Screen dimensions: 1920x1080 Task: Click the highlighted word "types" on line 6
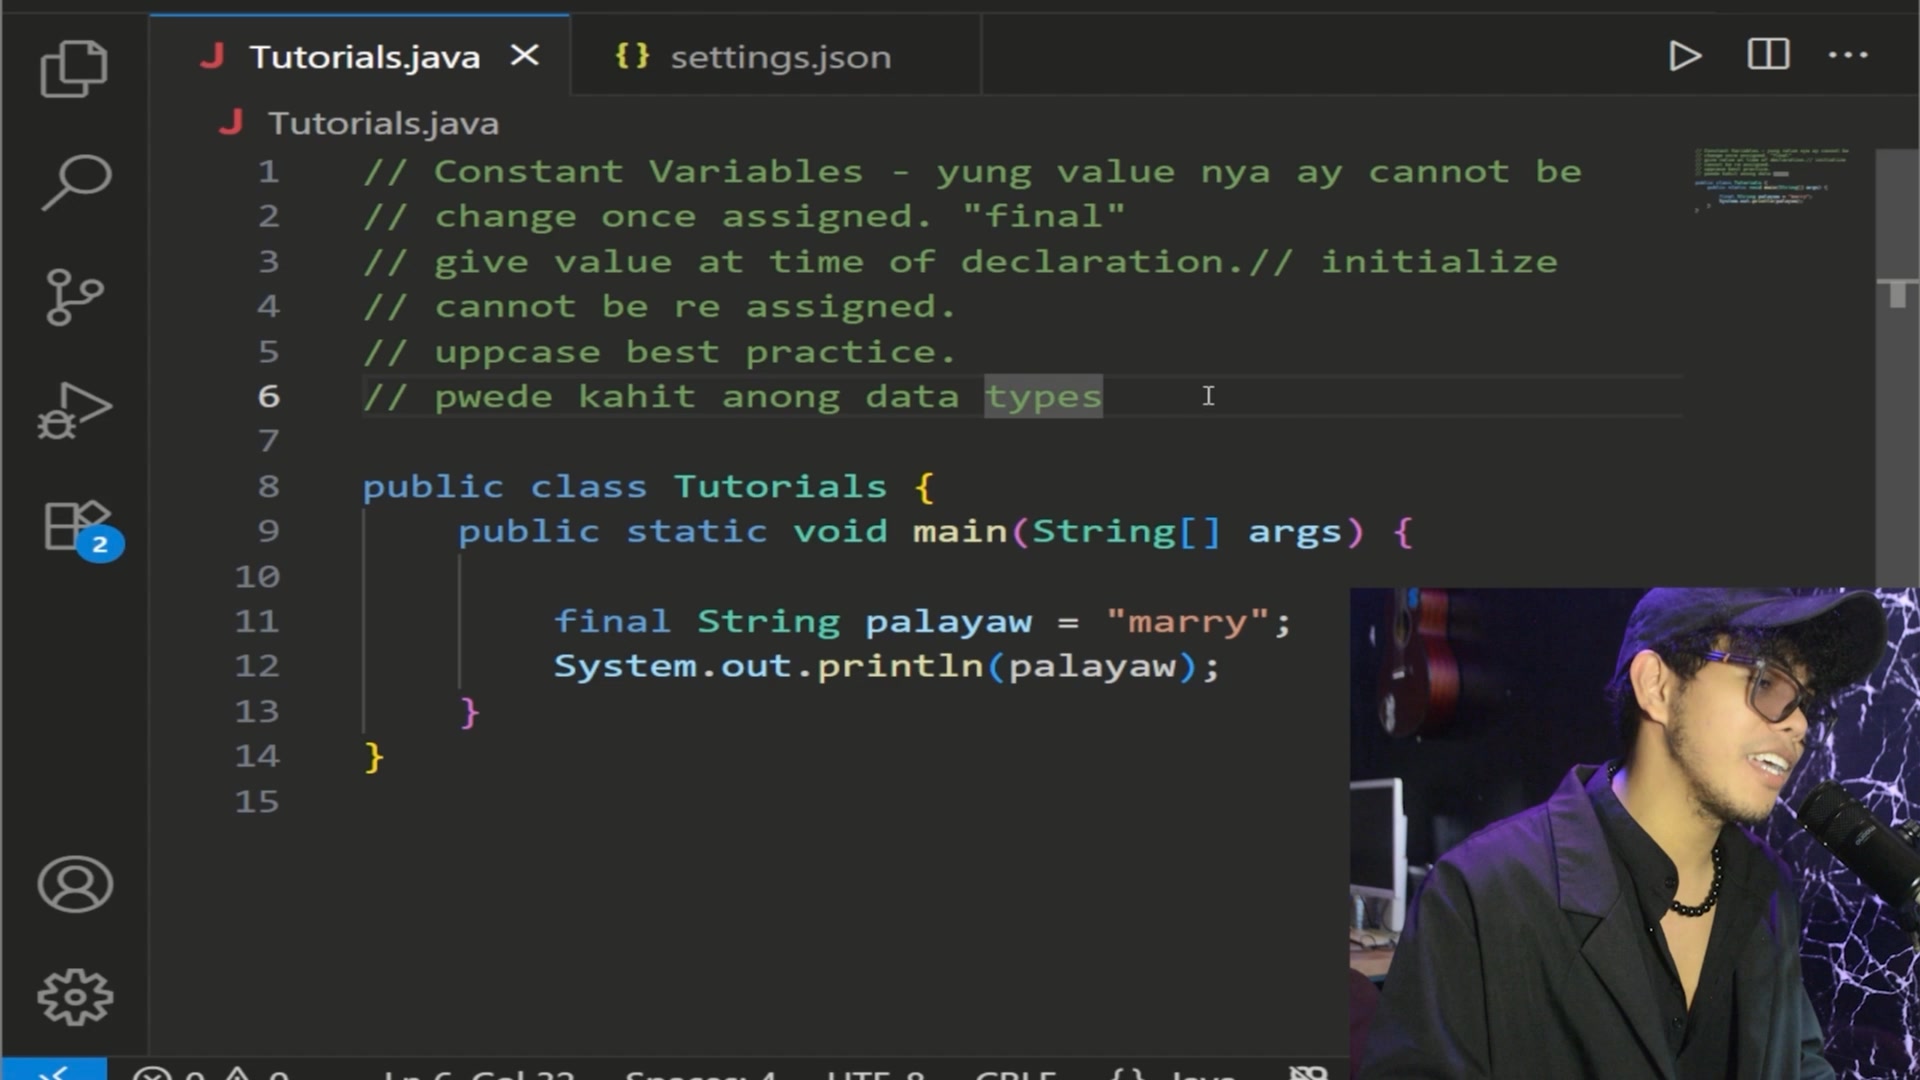[1043, 397]
